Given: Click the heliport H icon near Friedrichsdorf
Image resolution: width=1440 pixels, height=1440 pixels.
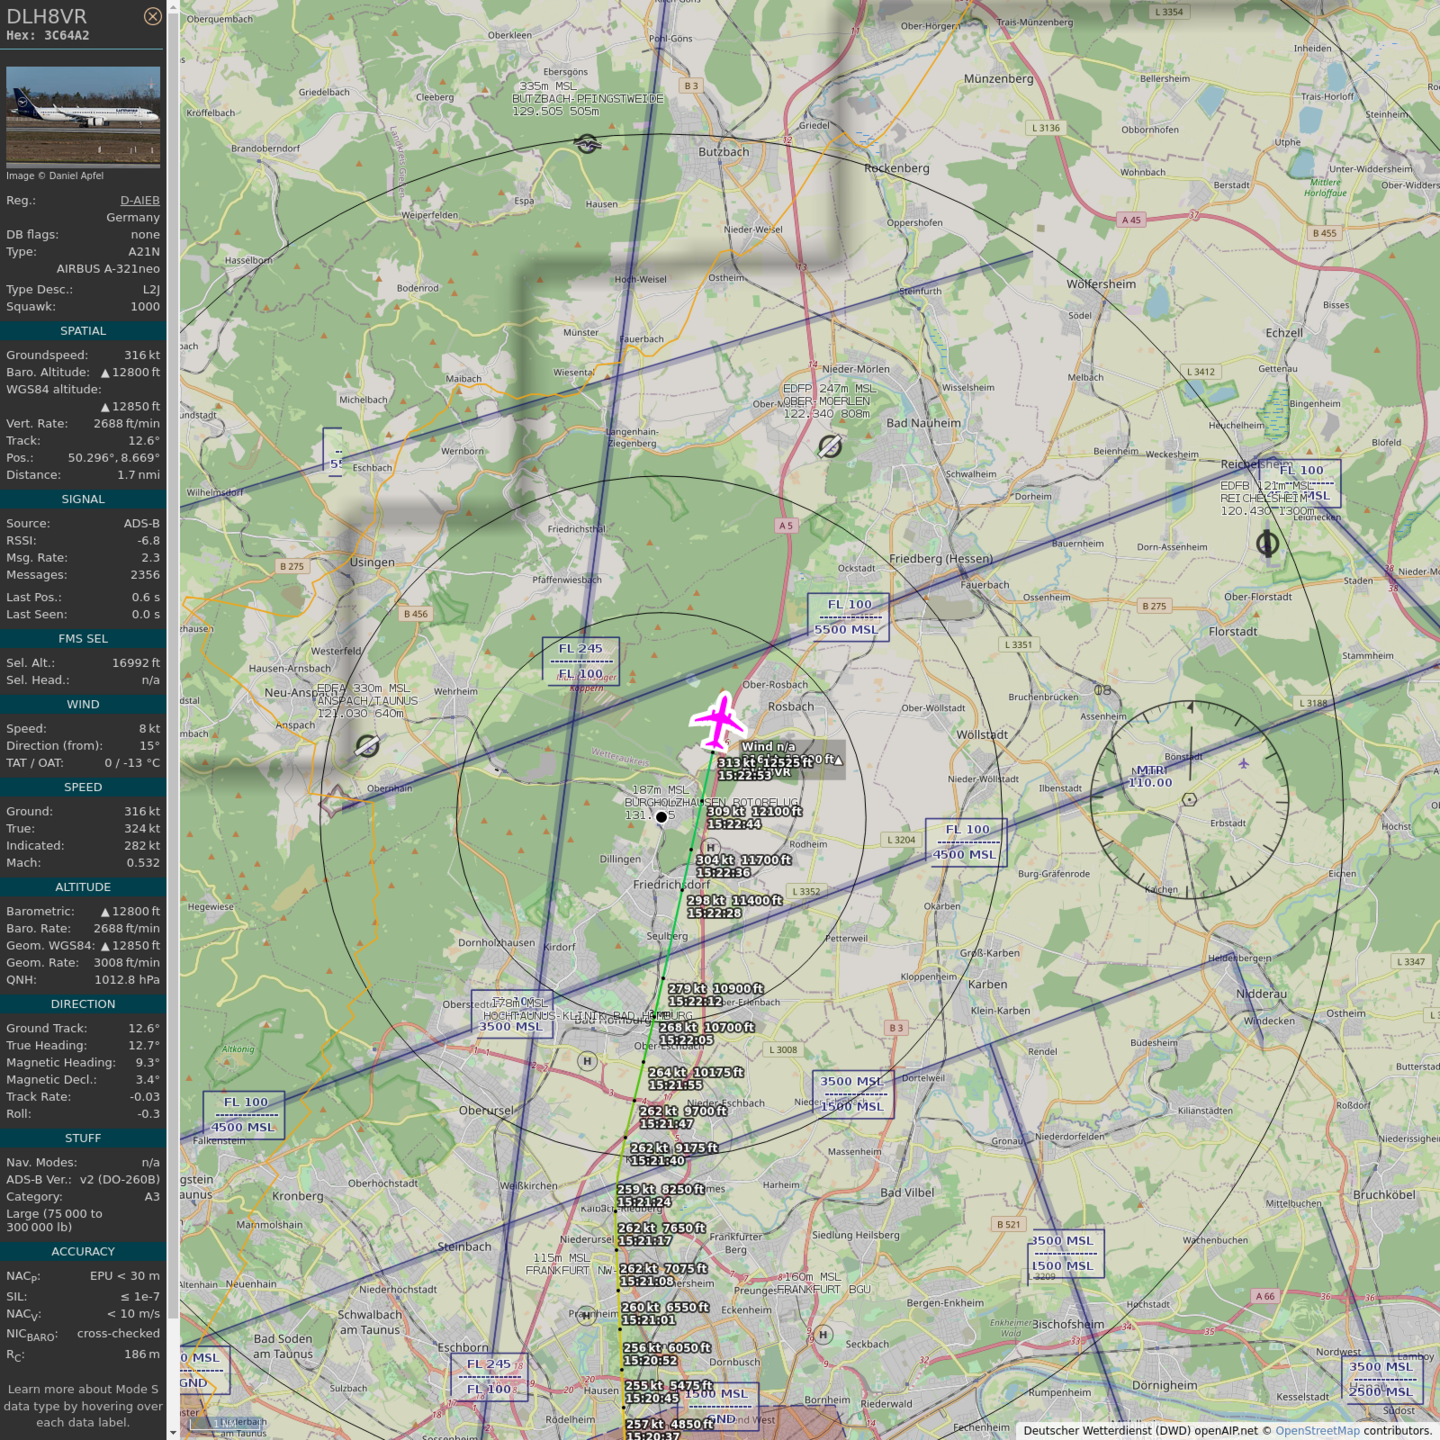Looking at the screenshot, I should (711, 847).
